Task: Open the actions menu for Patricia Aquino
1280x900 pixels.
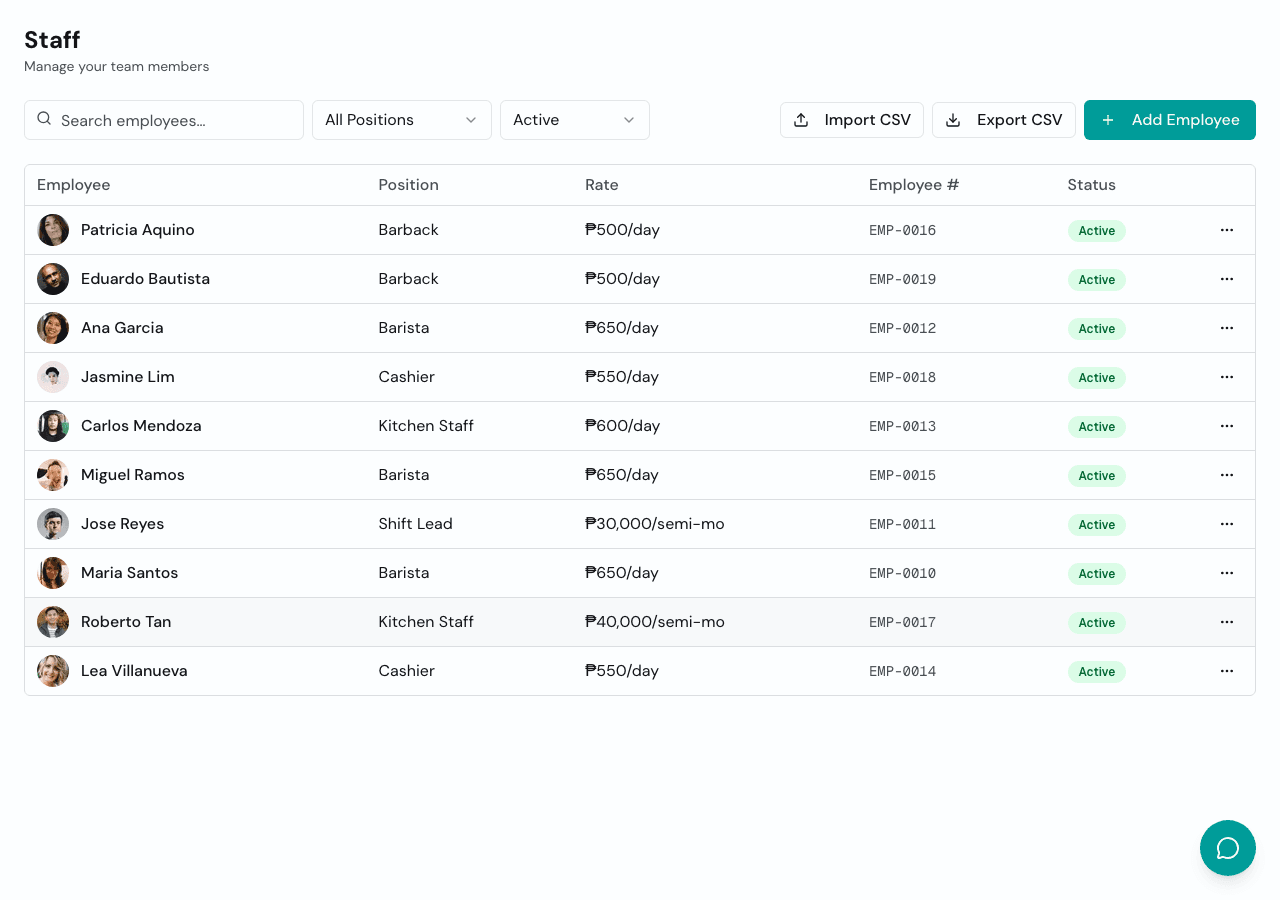Action: [1227, 230]
